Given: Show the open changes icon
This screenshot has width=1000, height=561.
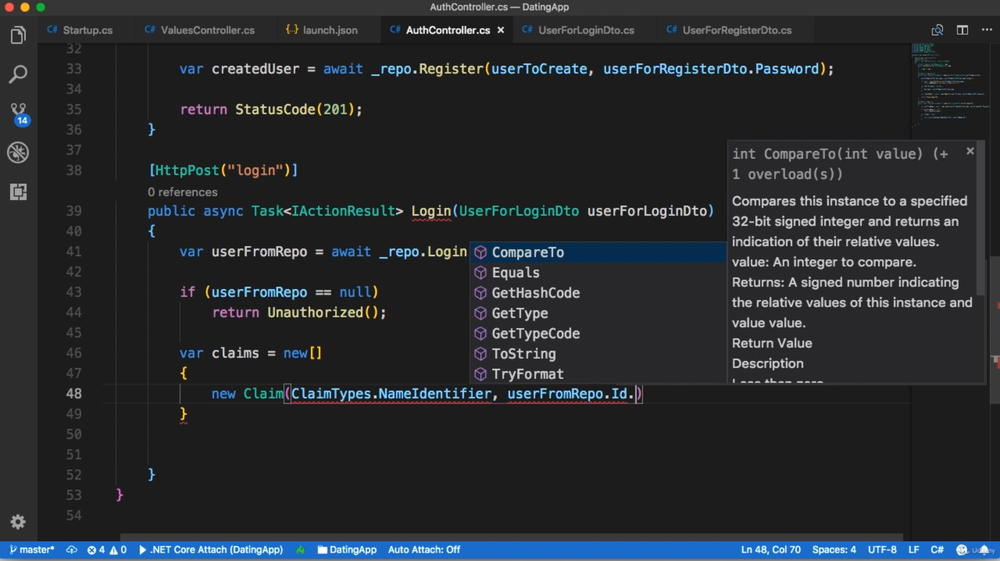Looking at the screenshot, I should click(937, 30).
